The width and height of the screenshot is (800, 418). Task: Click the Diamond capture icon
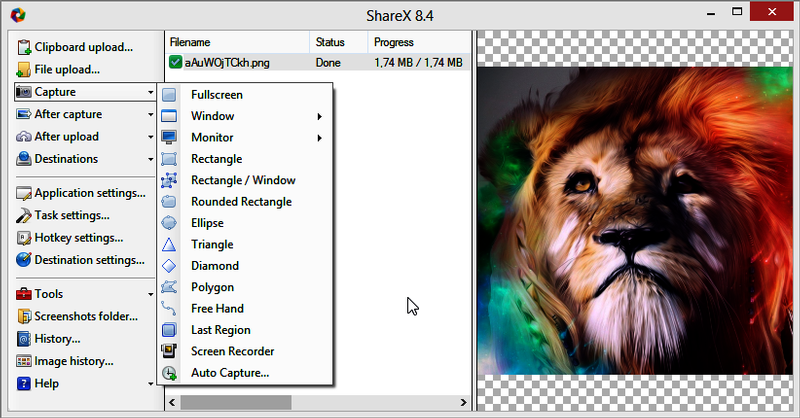pos(169,266)
